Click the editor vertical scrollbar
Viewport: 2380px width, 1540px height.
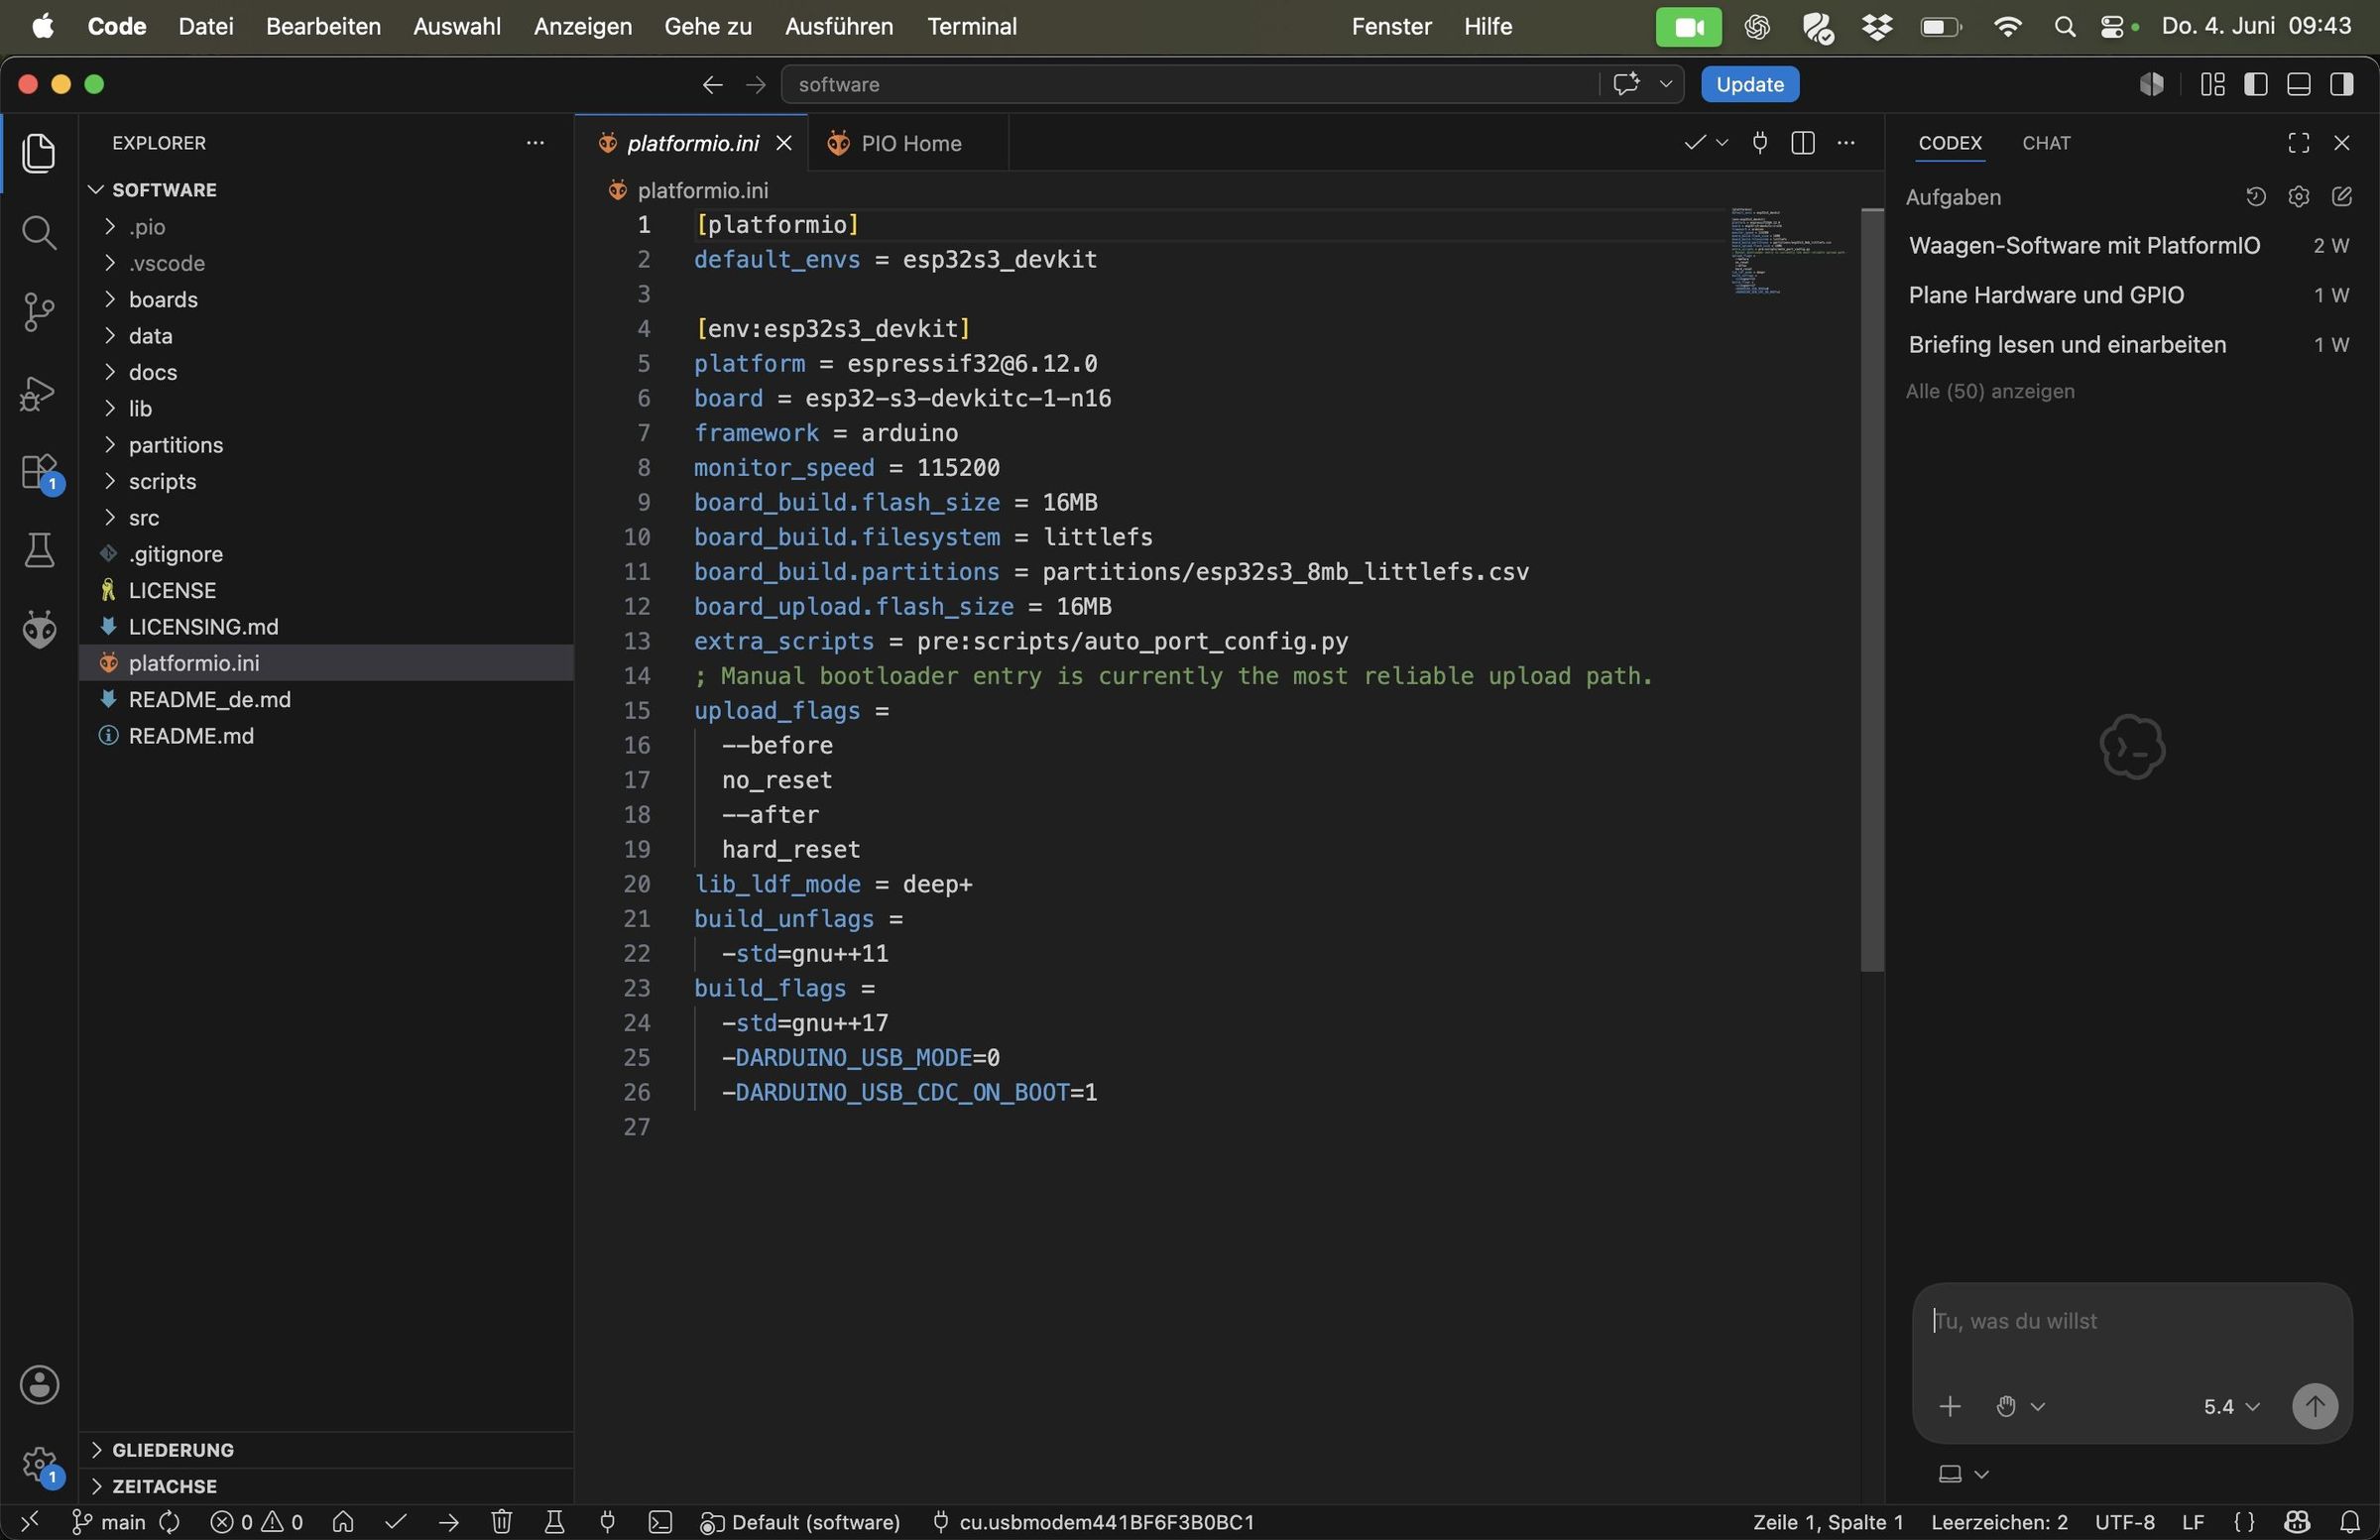click(x=1872, y=590)
